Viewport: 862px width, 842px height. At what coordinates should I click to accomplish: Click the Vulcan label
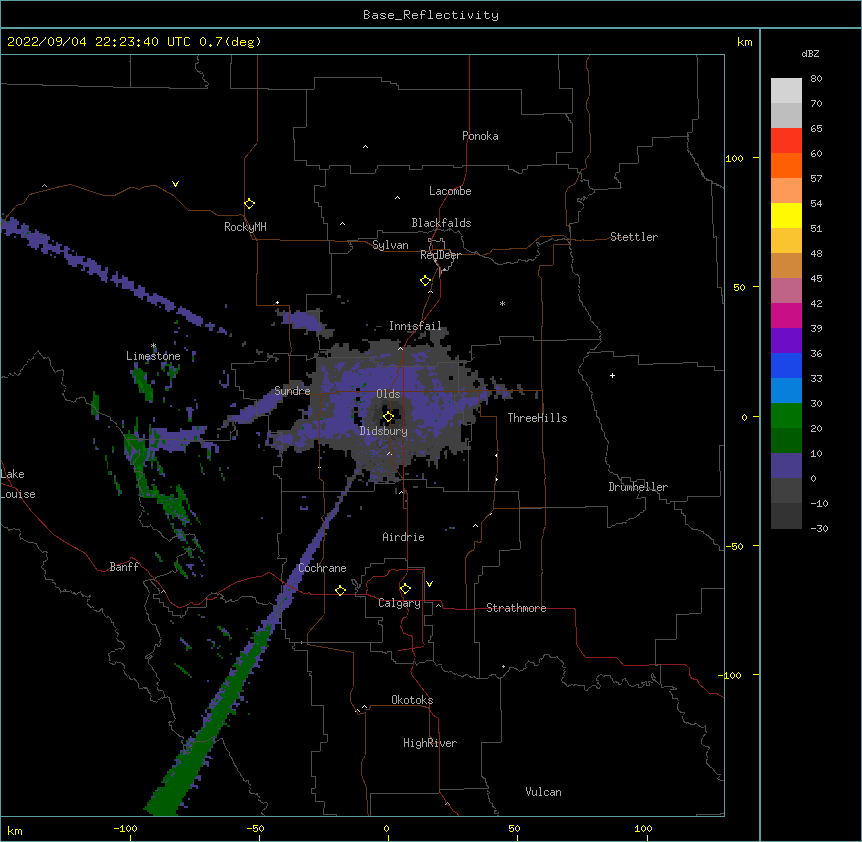pyautogui.click(x=543, y=792)
